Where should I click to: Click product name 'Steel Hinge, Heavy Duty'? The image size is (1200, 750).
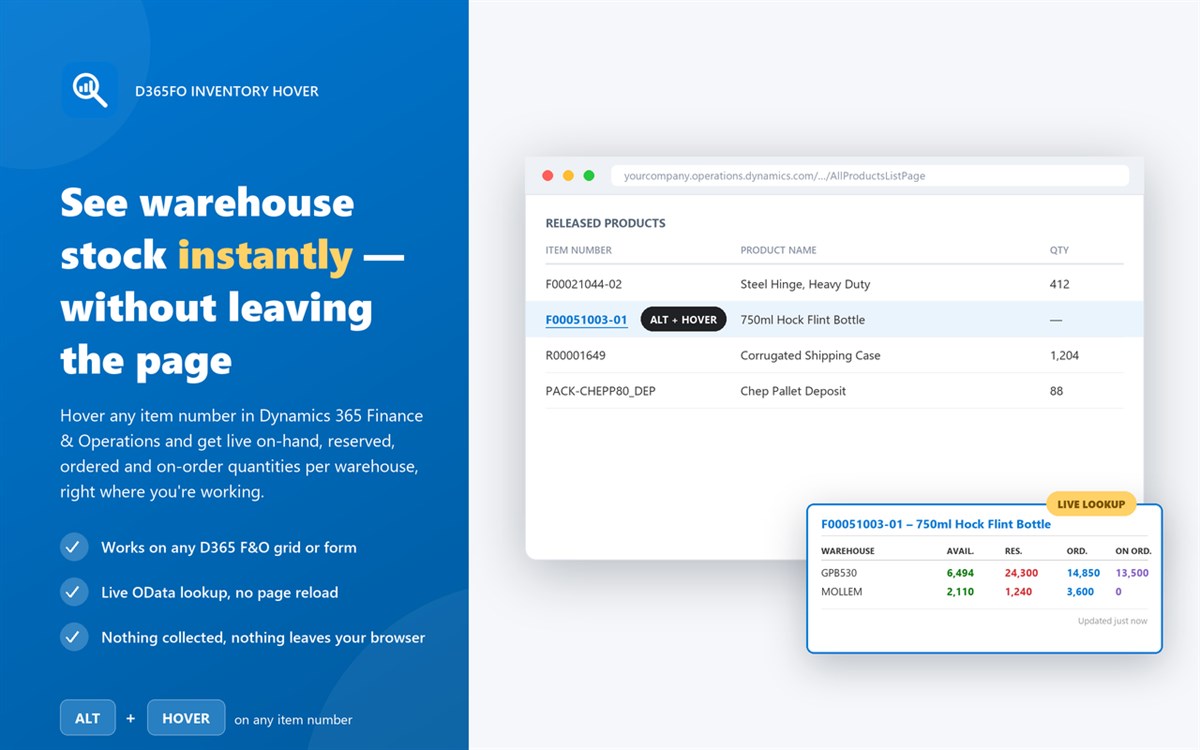805,284
